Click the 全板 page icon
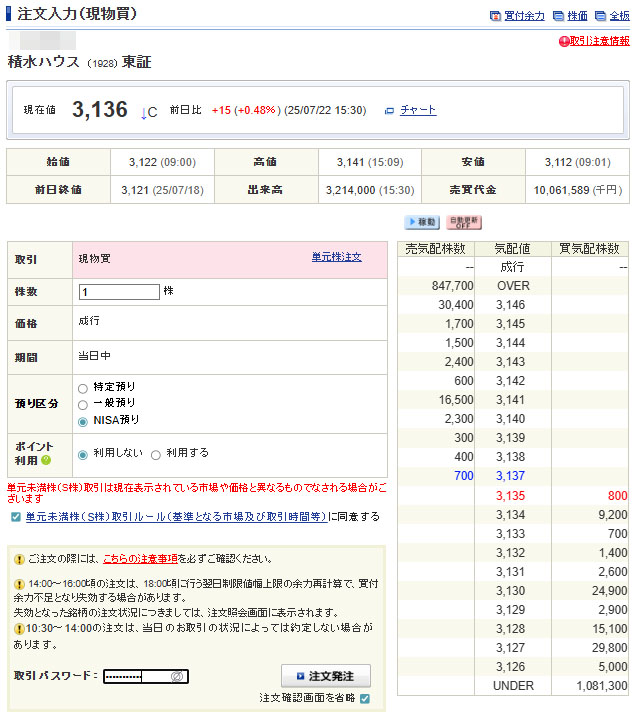 (x=600, y=16)
